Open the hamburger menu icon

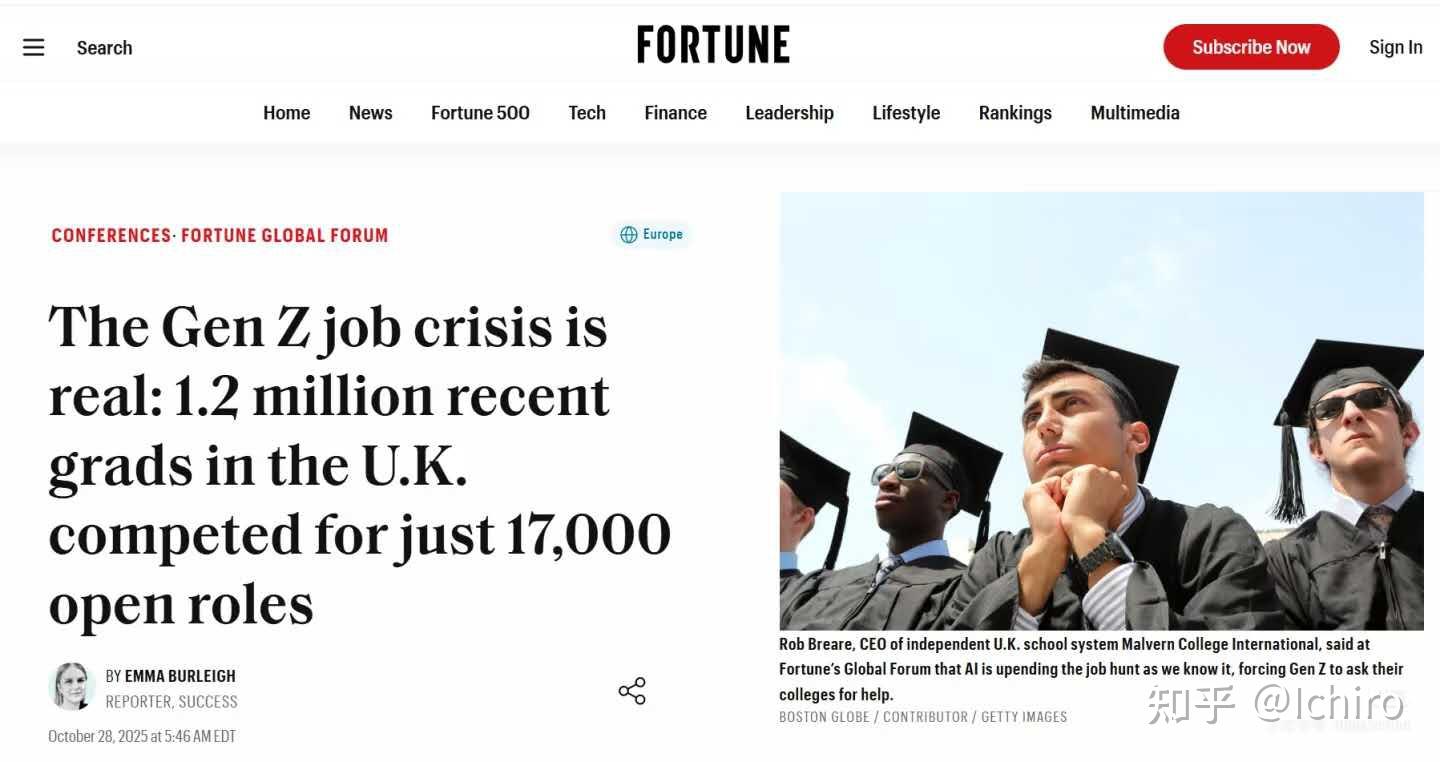point(34,47)
